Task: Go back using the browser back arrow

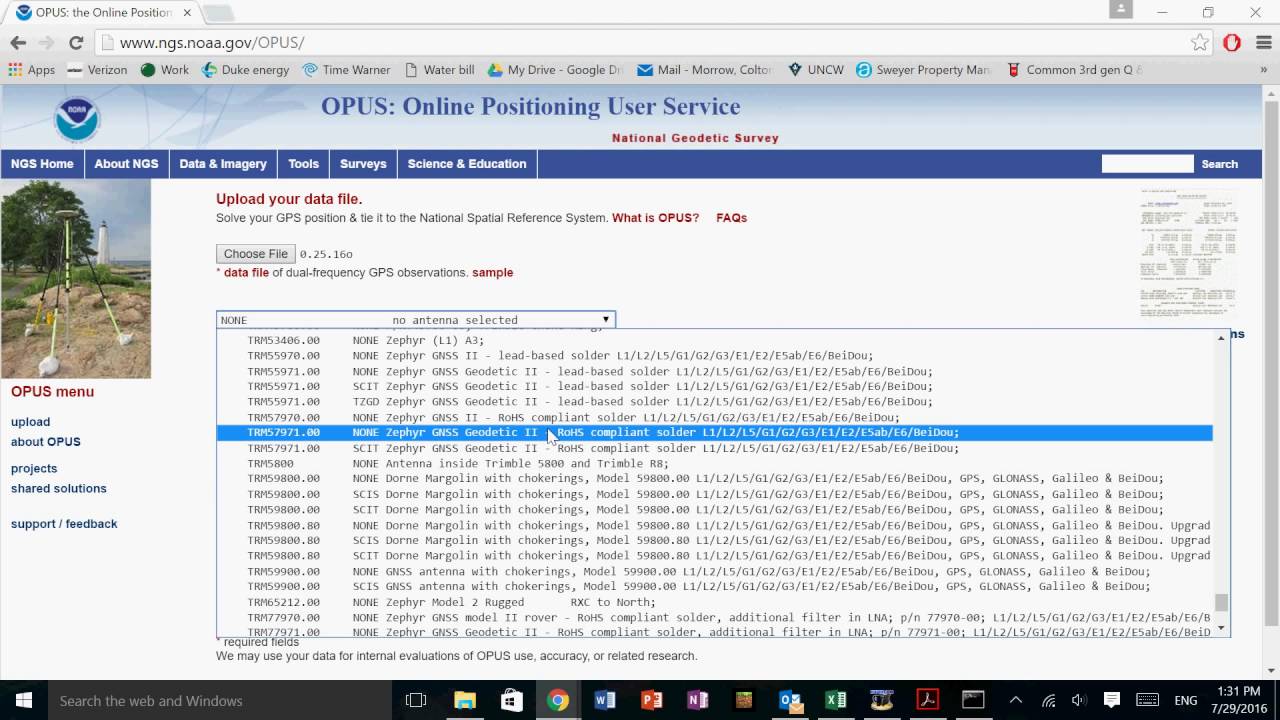Action: coord(18,43)
